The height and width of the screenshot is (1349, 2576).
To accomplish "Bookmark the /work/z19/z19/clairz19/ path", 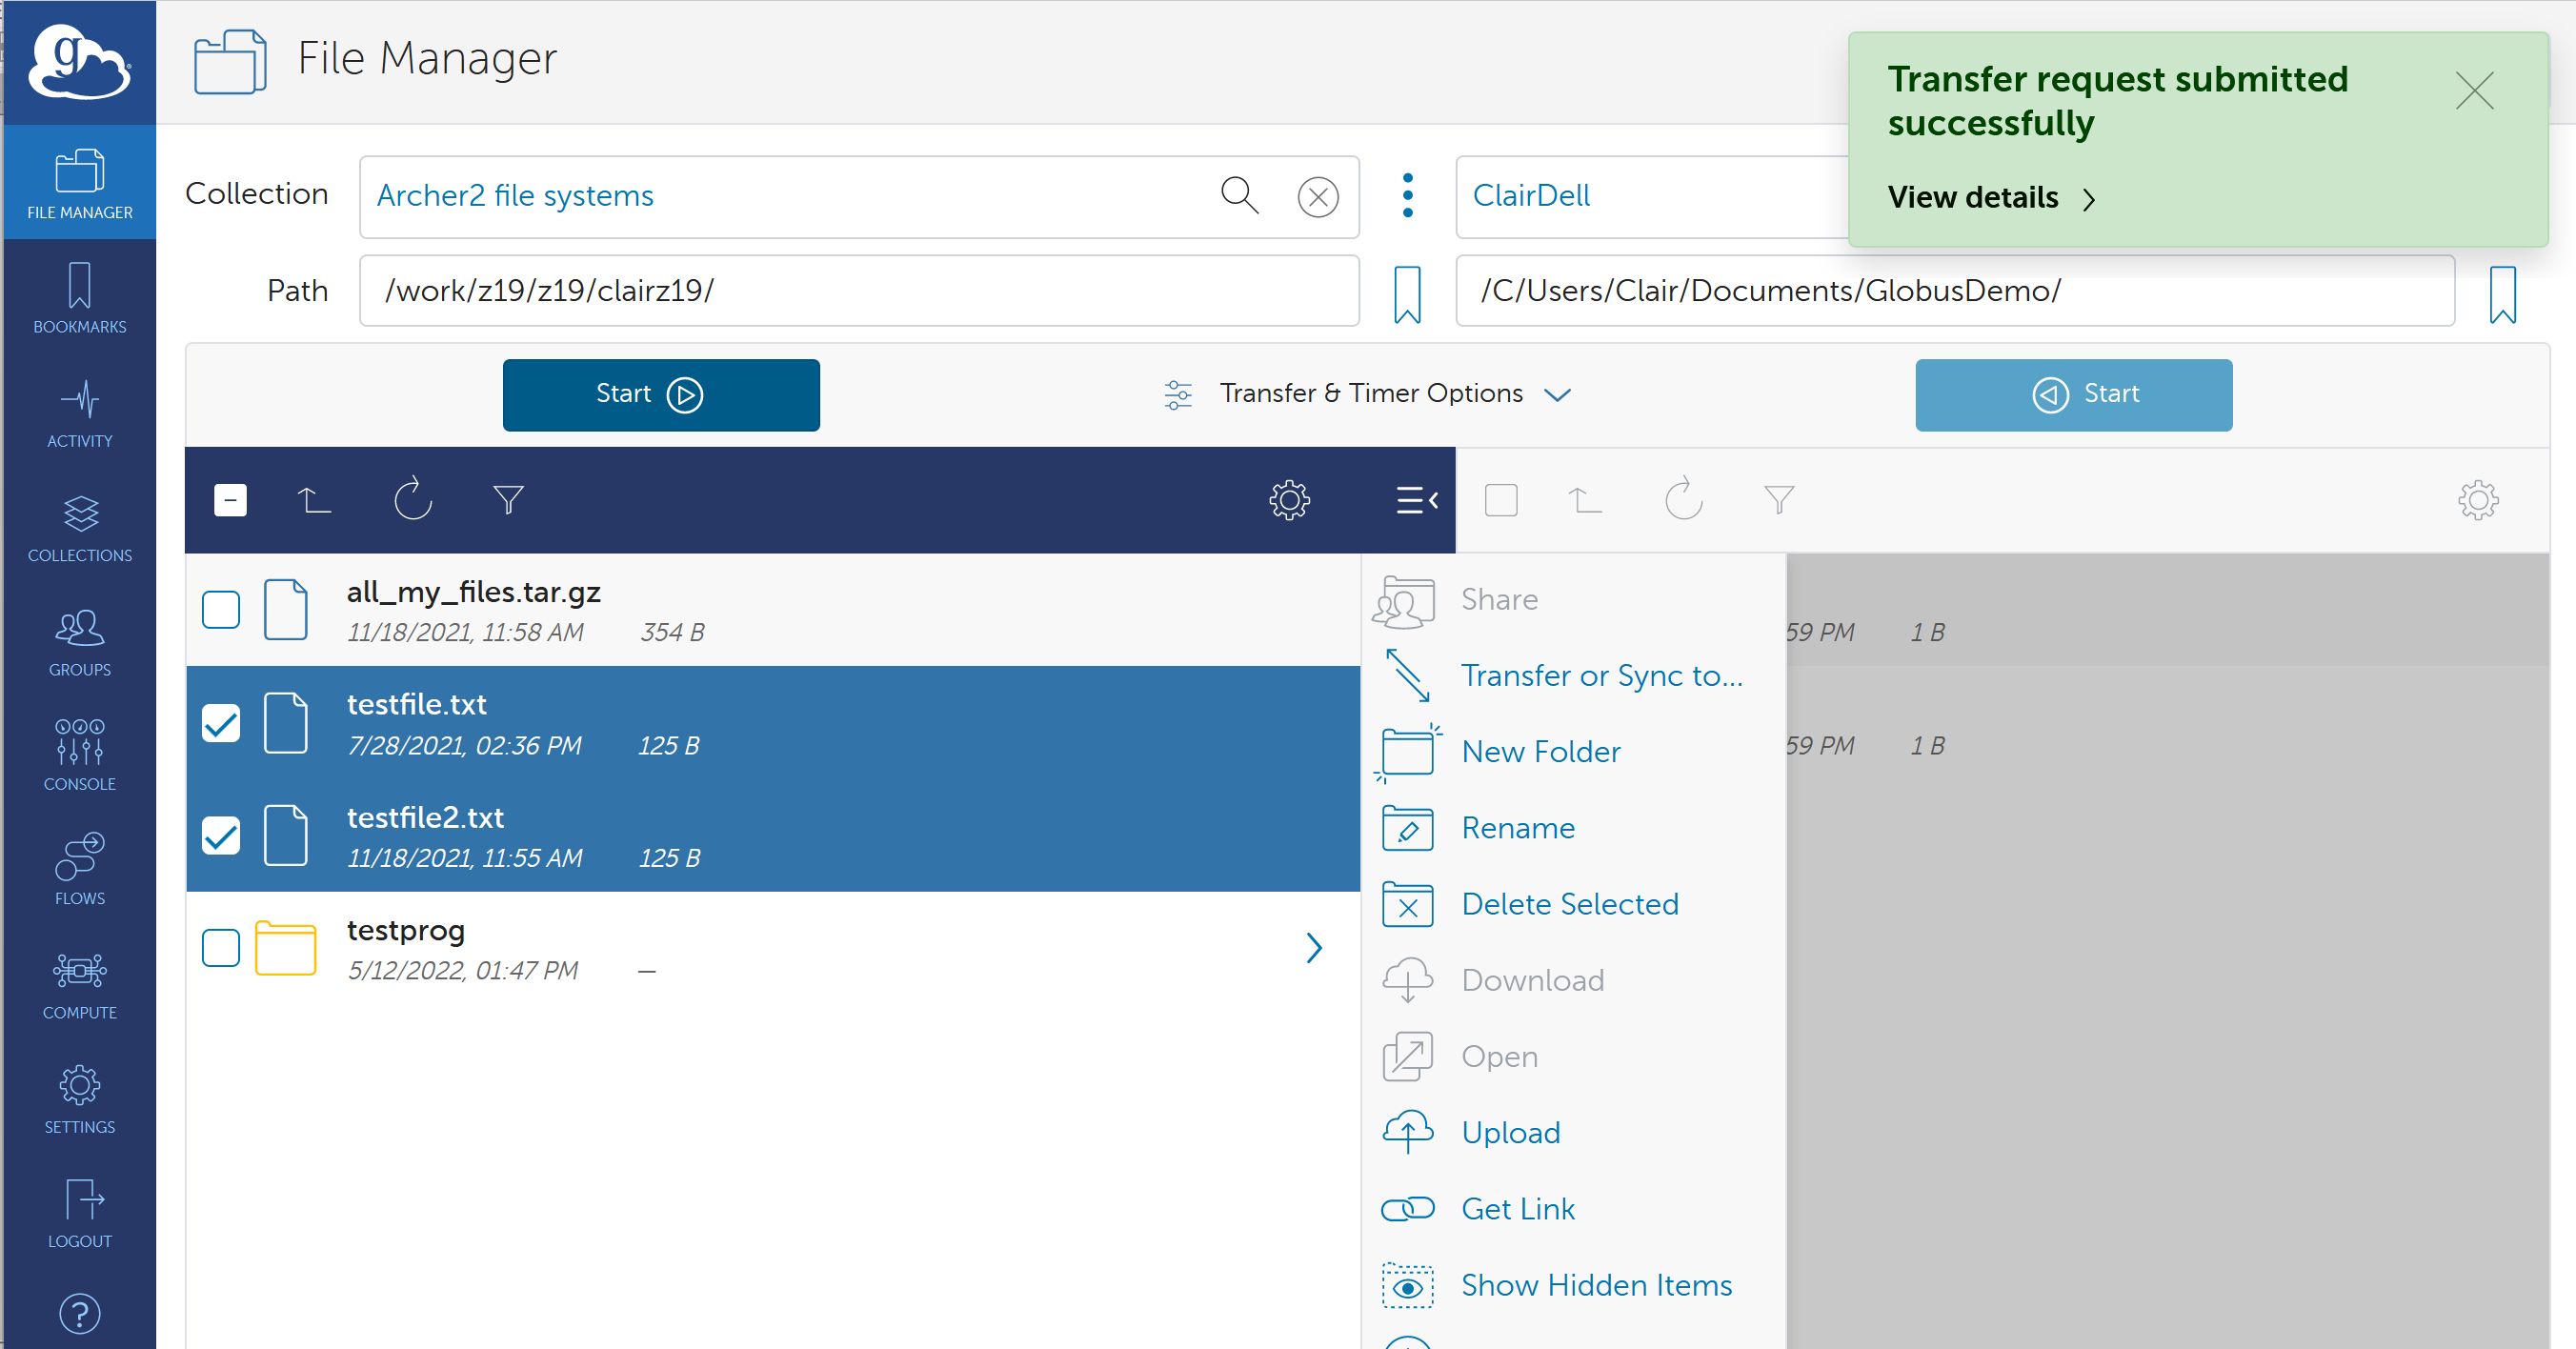I will click(x=1407, y=294).
